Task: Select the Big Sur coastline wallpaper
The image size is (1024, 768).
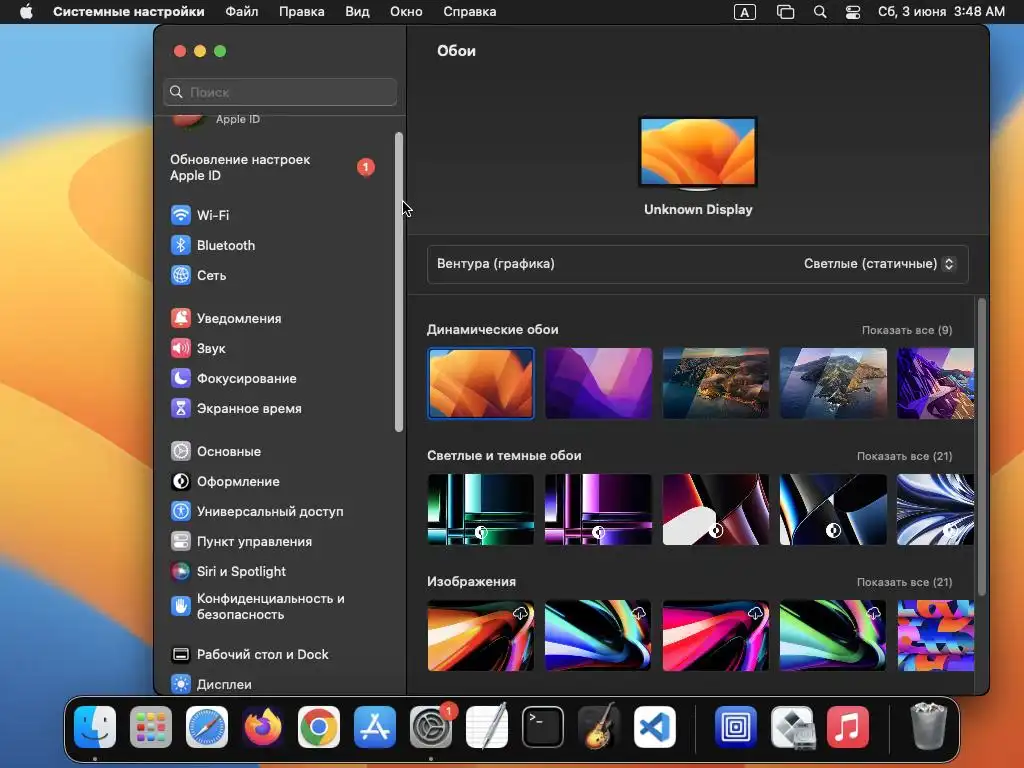Action: [716, 383]
